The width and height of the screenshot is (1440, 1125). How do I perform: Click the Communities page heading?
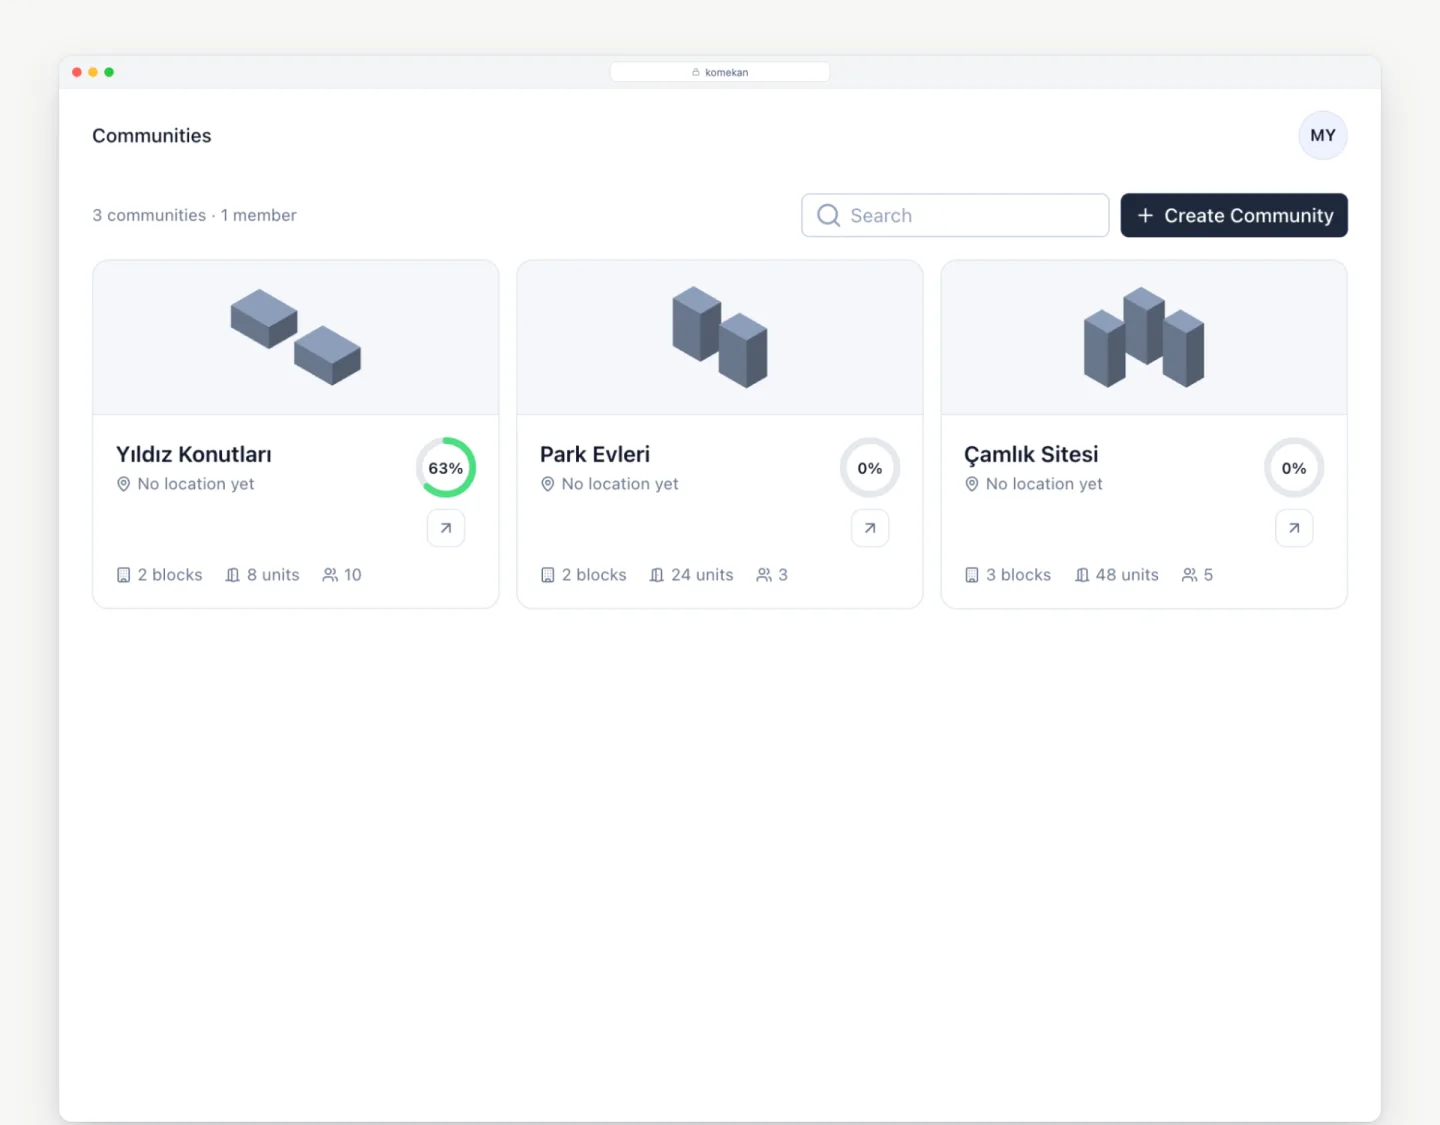tap(152, 136)
